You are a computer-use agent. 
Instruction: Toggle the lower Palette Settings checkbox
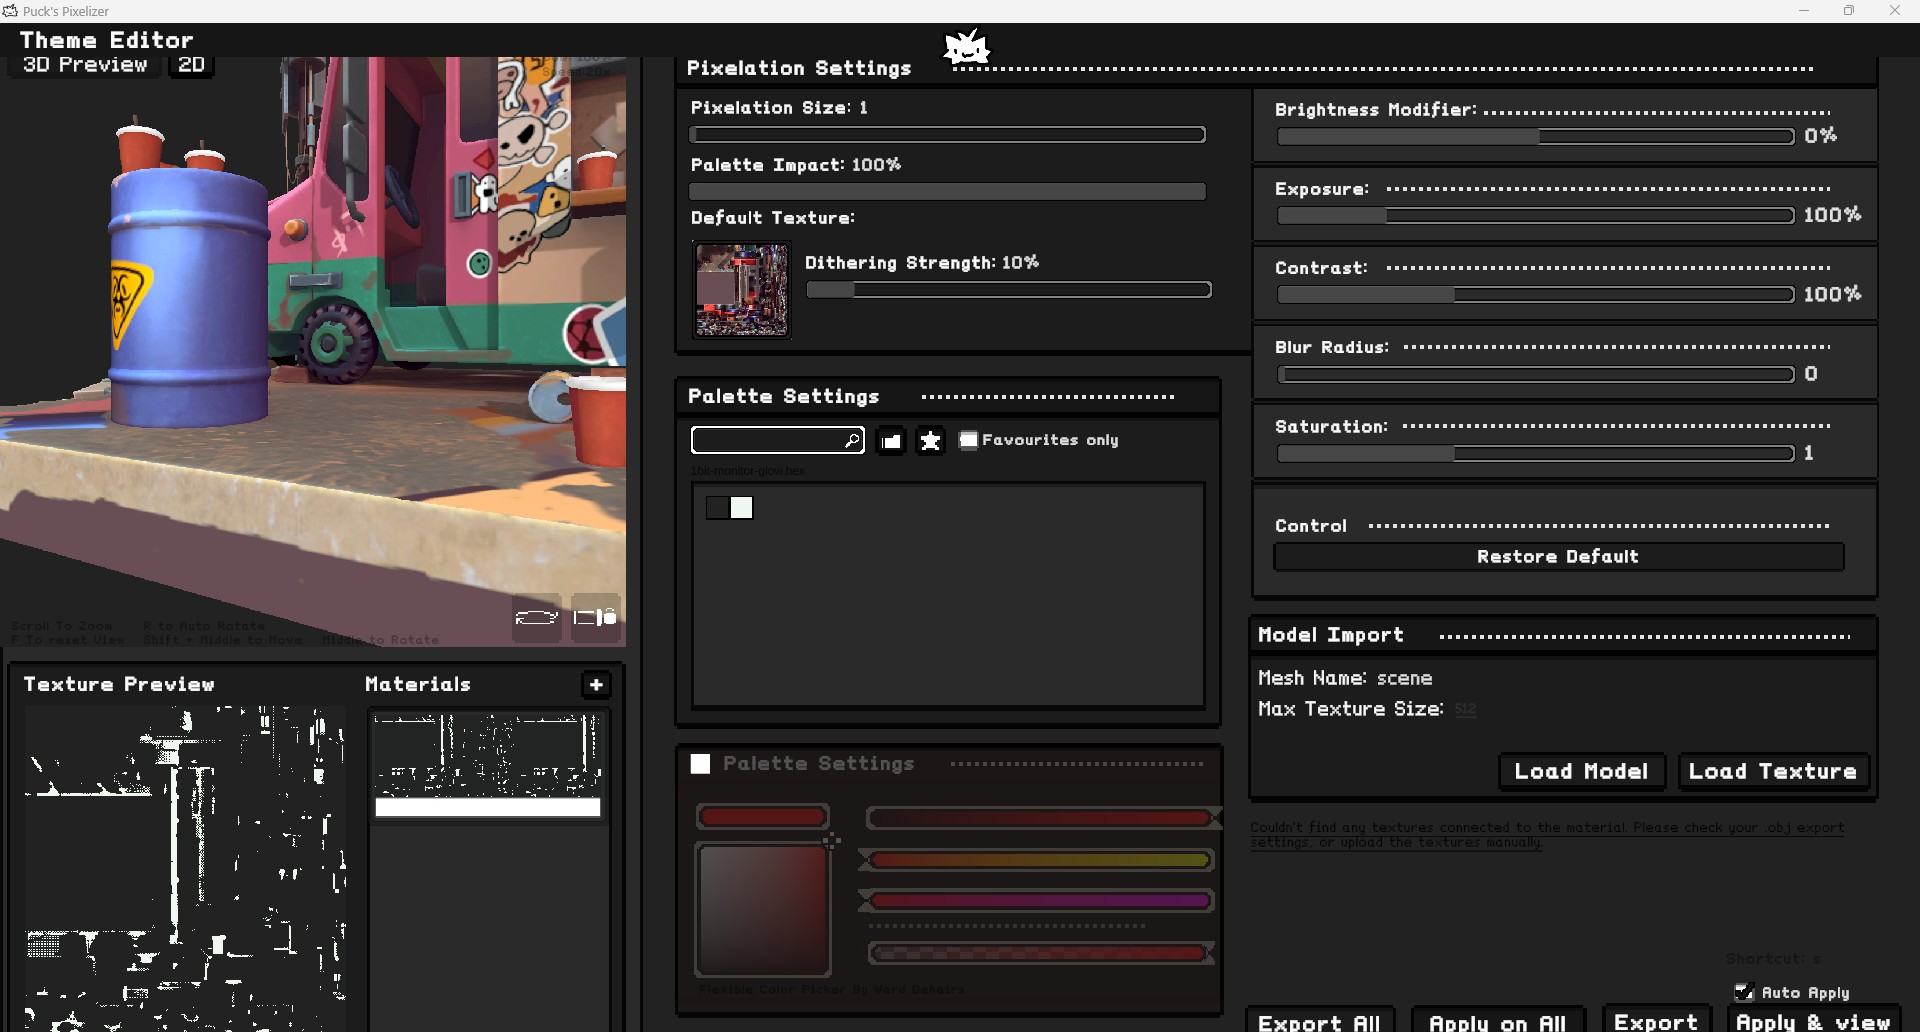click(x=700, y=764)
